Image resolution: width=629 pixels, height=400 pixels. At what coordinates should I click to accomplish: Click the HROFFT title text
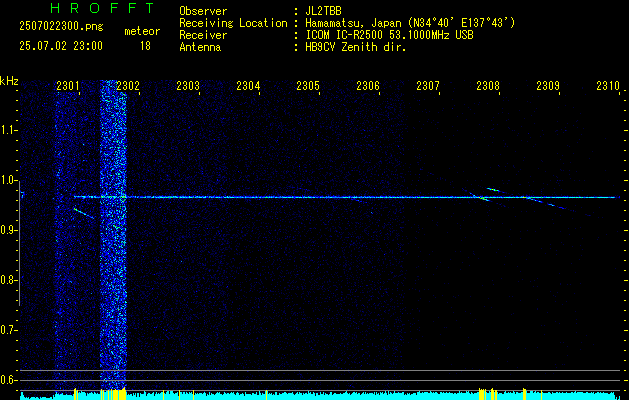point(103,8)
